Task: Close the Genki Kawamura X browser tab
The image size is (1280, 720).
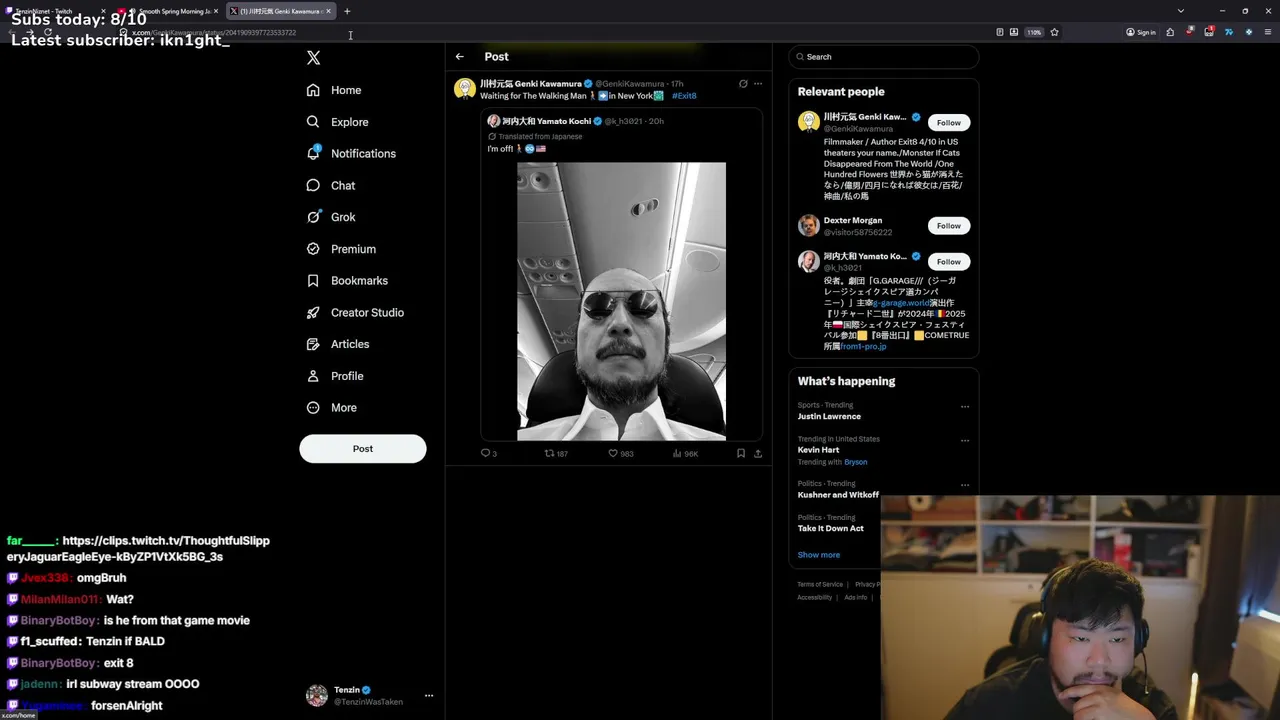Action: (328, 11)
